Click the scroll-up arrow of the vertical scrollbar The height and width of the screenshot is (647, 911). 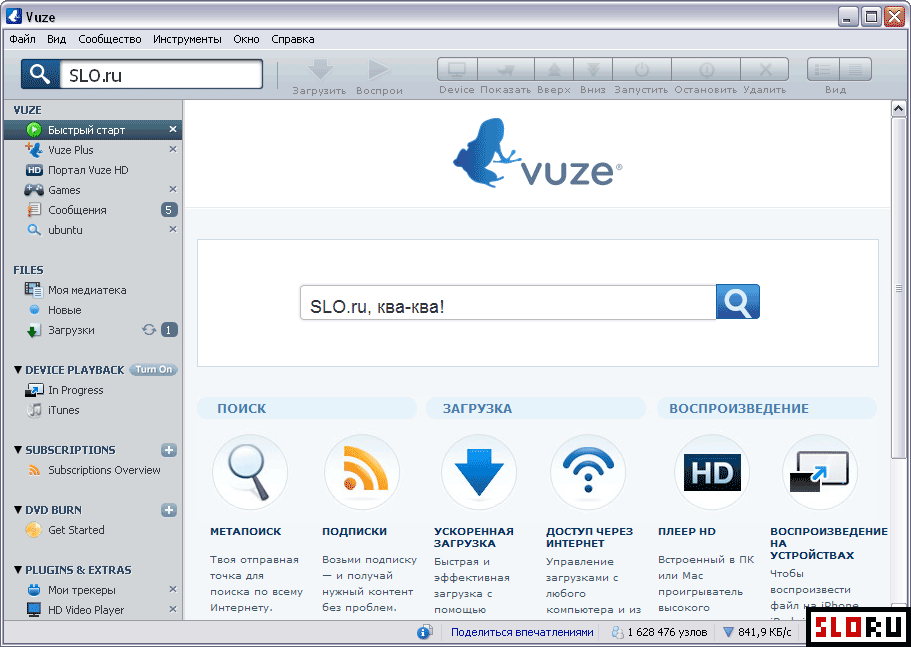coord(898,109)
